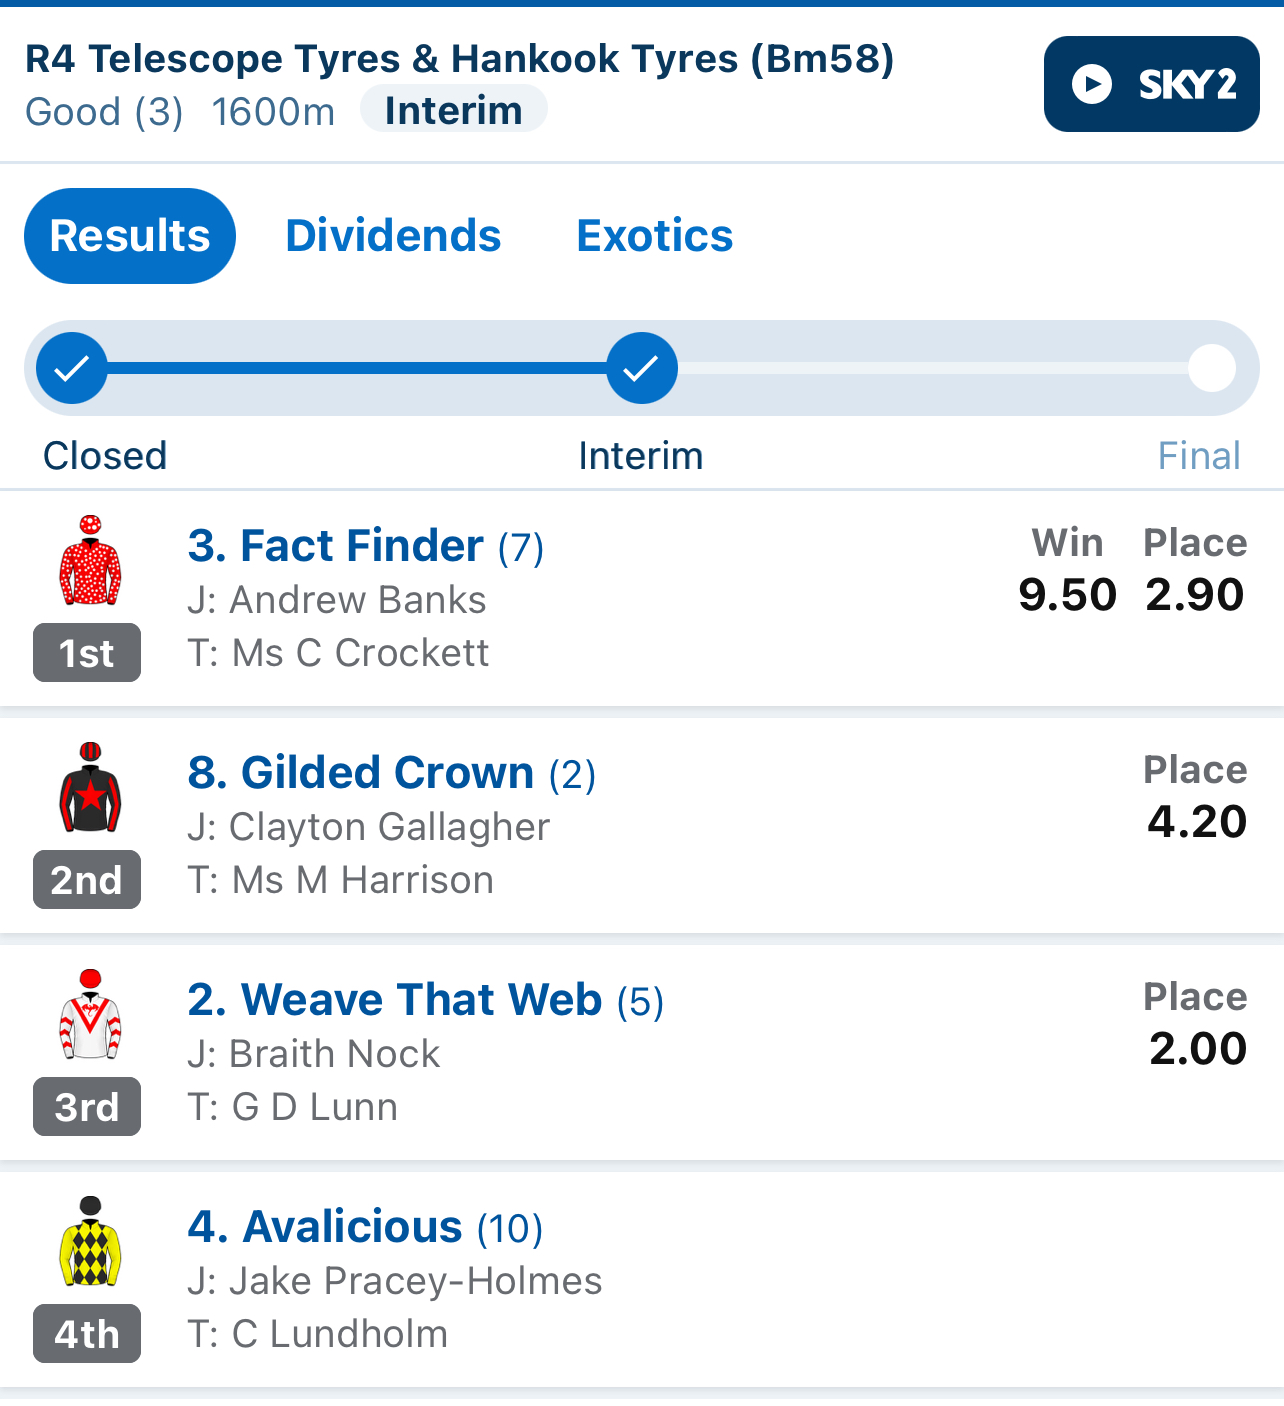Tap the Interim checkmark progress step
Screen dimensions: 1284x1406
[x=642, y=368]
